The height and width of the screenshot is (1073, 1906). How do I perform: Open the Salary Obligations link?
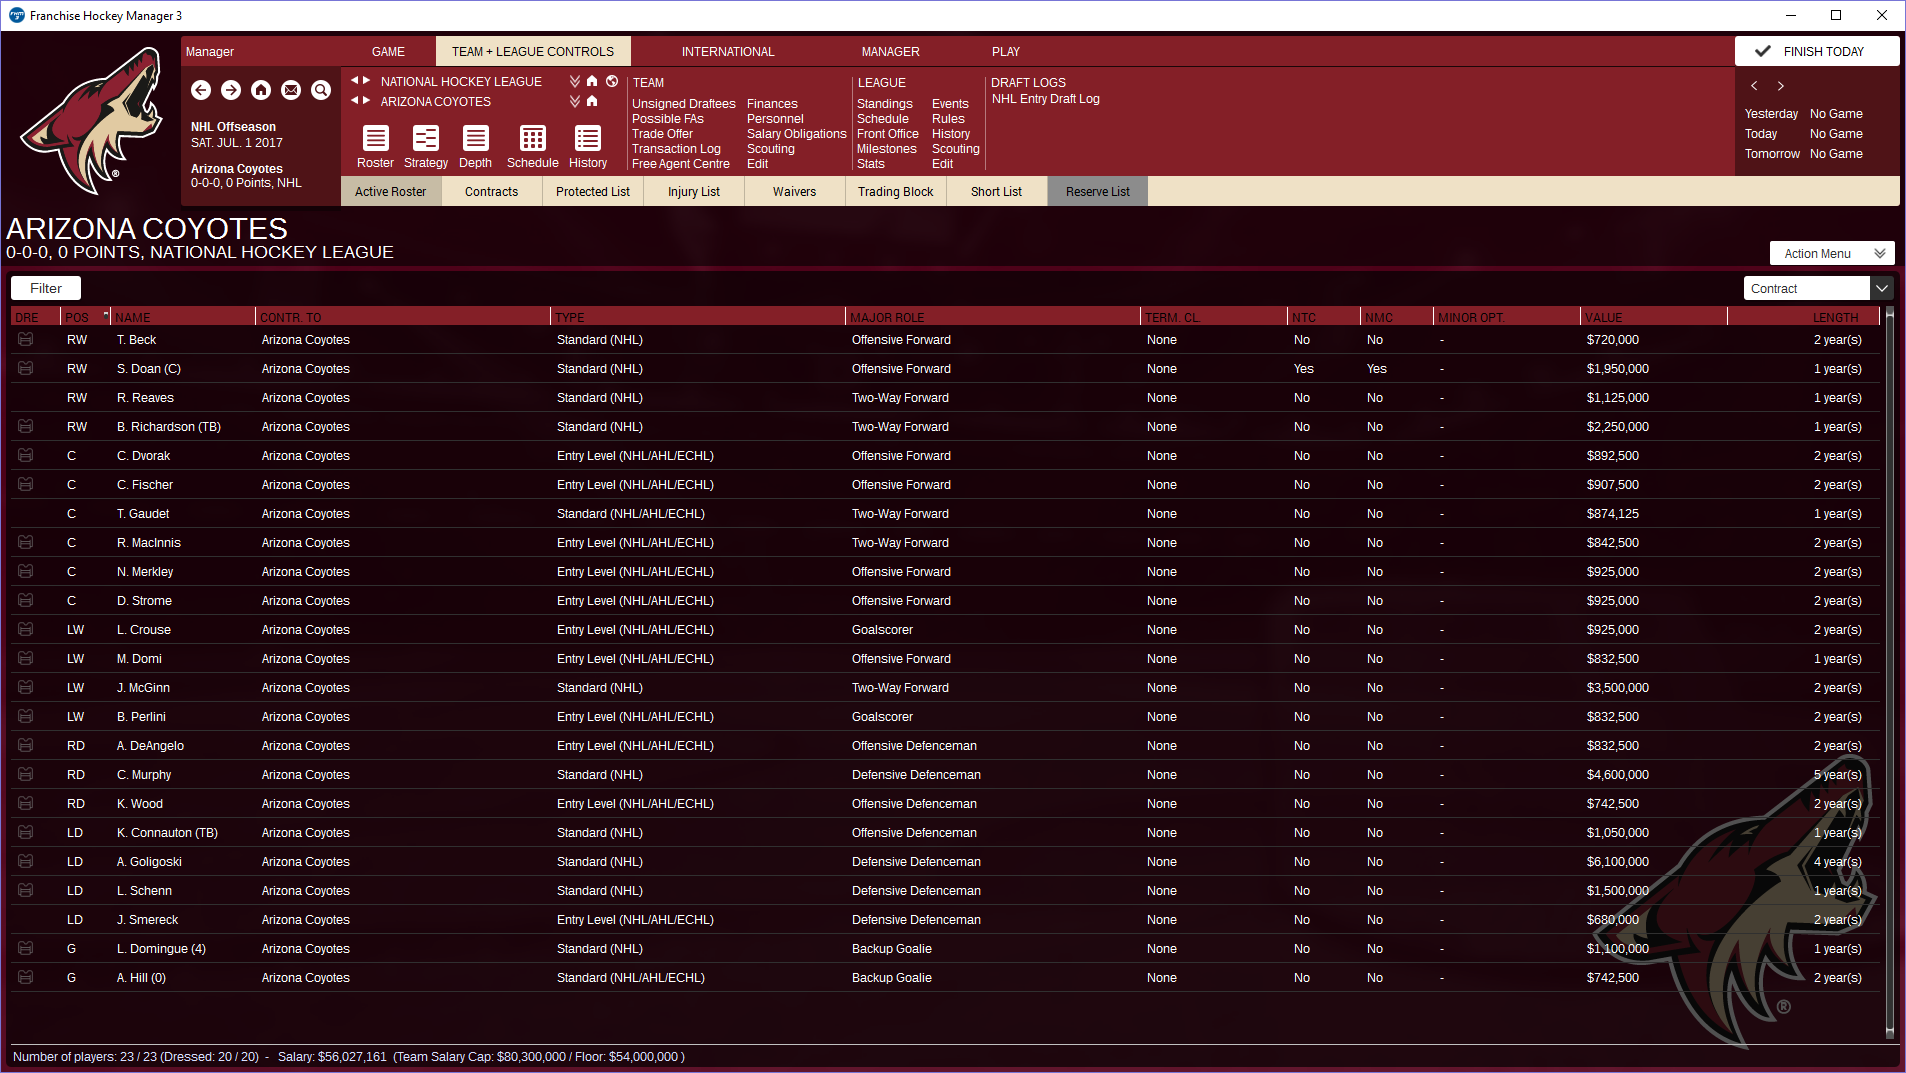pos(797,134)
